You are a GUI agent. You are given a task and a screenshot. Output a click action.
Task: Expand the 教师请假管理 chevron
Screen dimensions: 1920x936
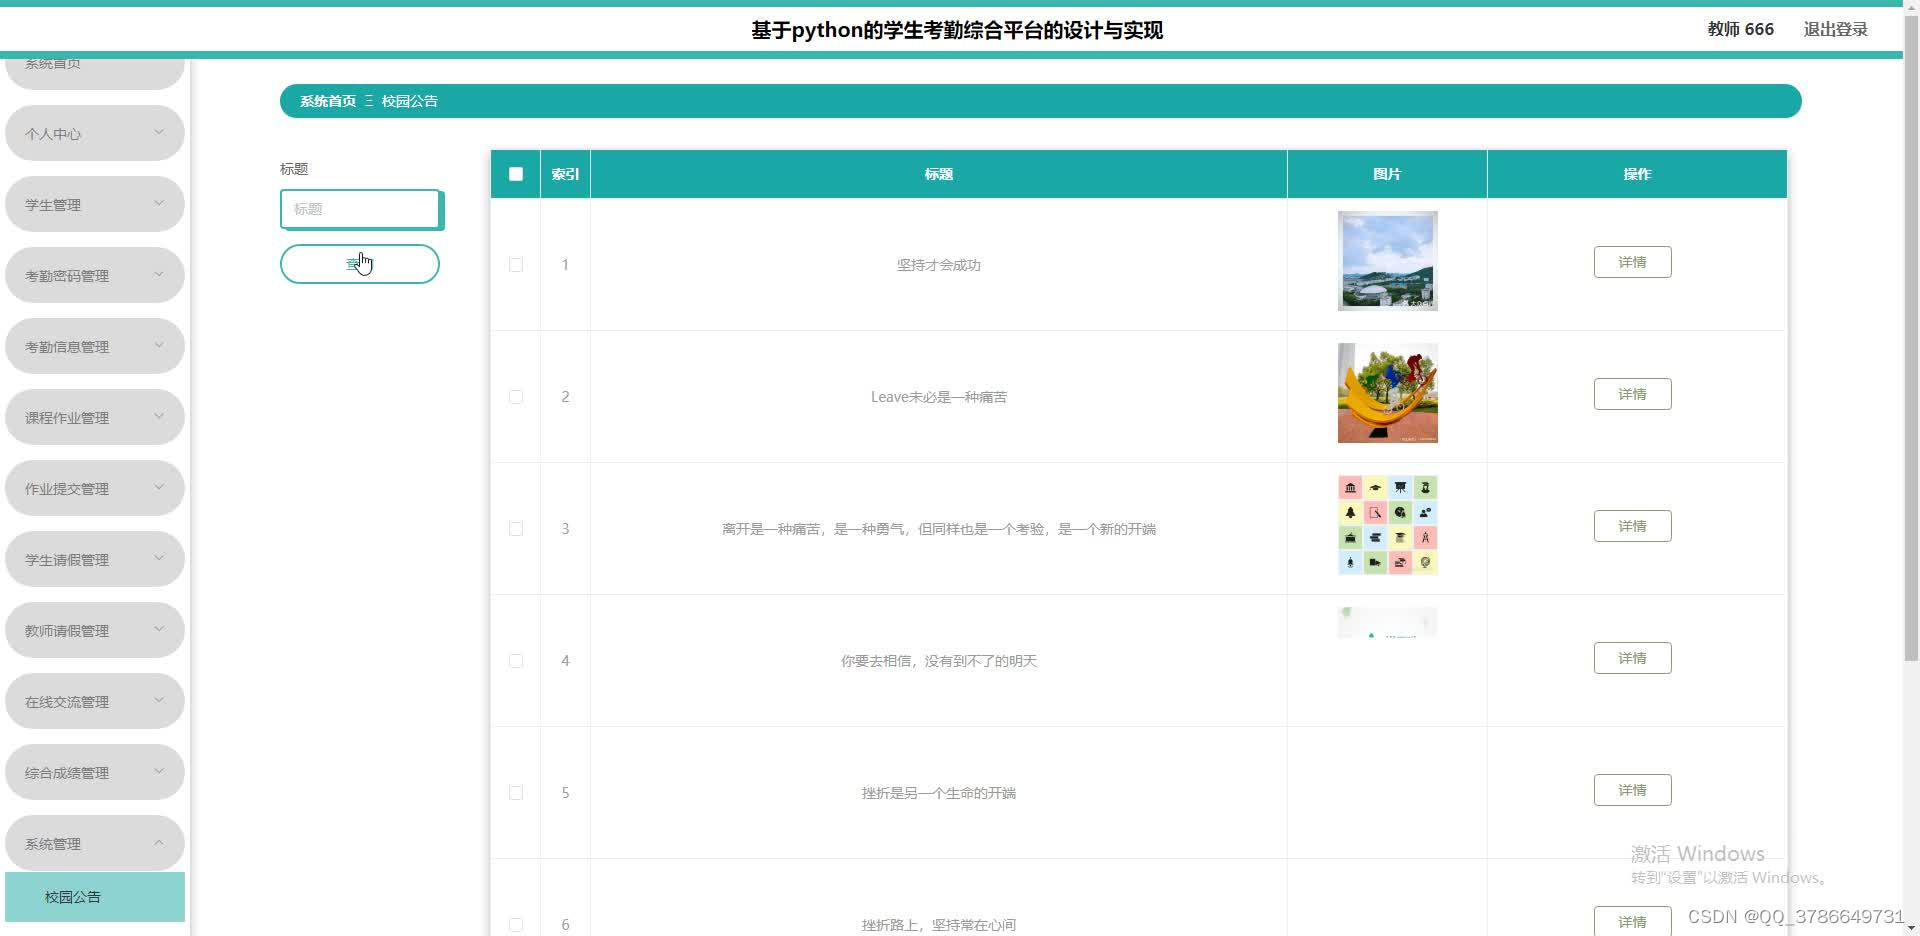pyautogui.click(x=159, y=629)
